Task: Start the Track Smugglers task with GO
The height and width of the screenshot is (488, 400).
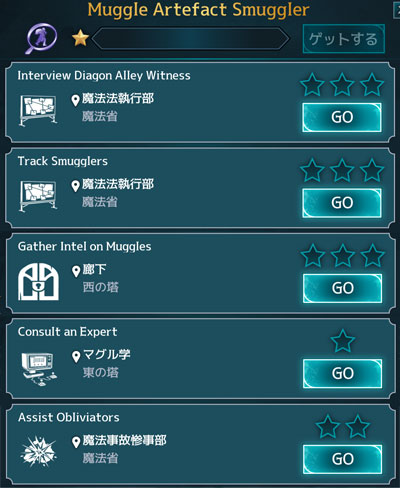Action: point(342,203)
